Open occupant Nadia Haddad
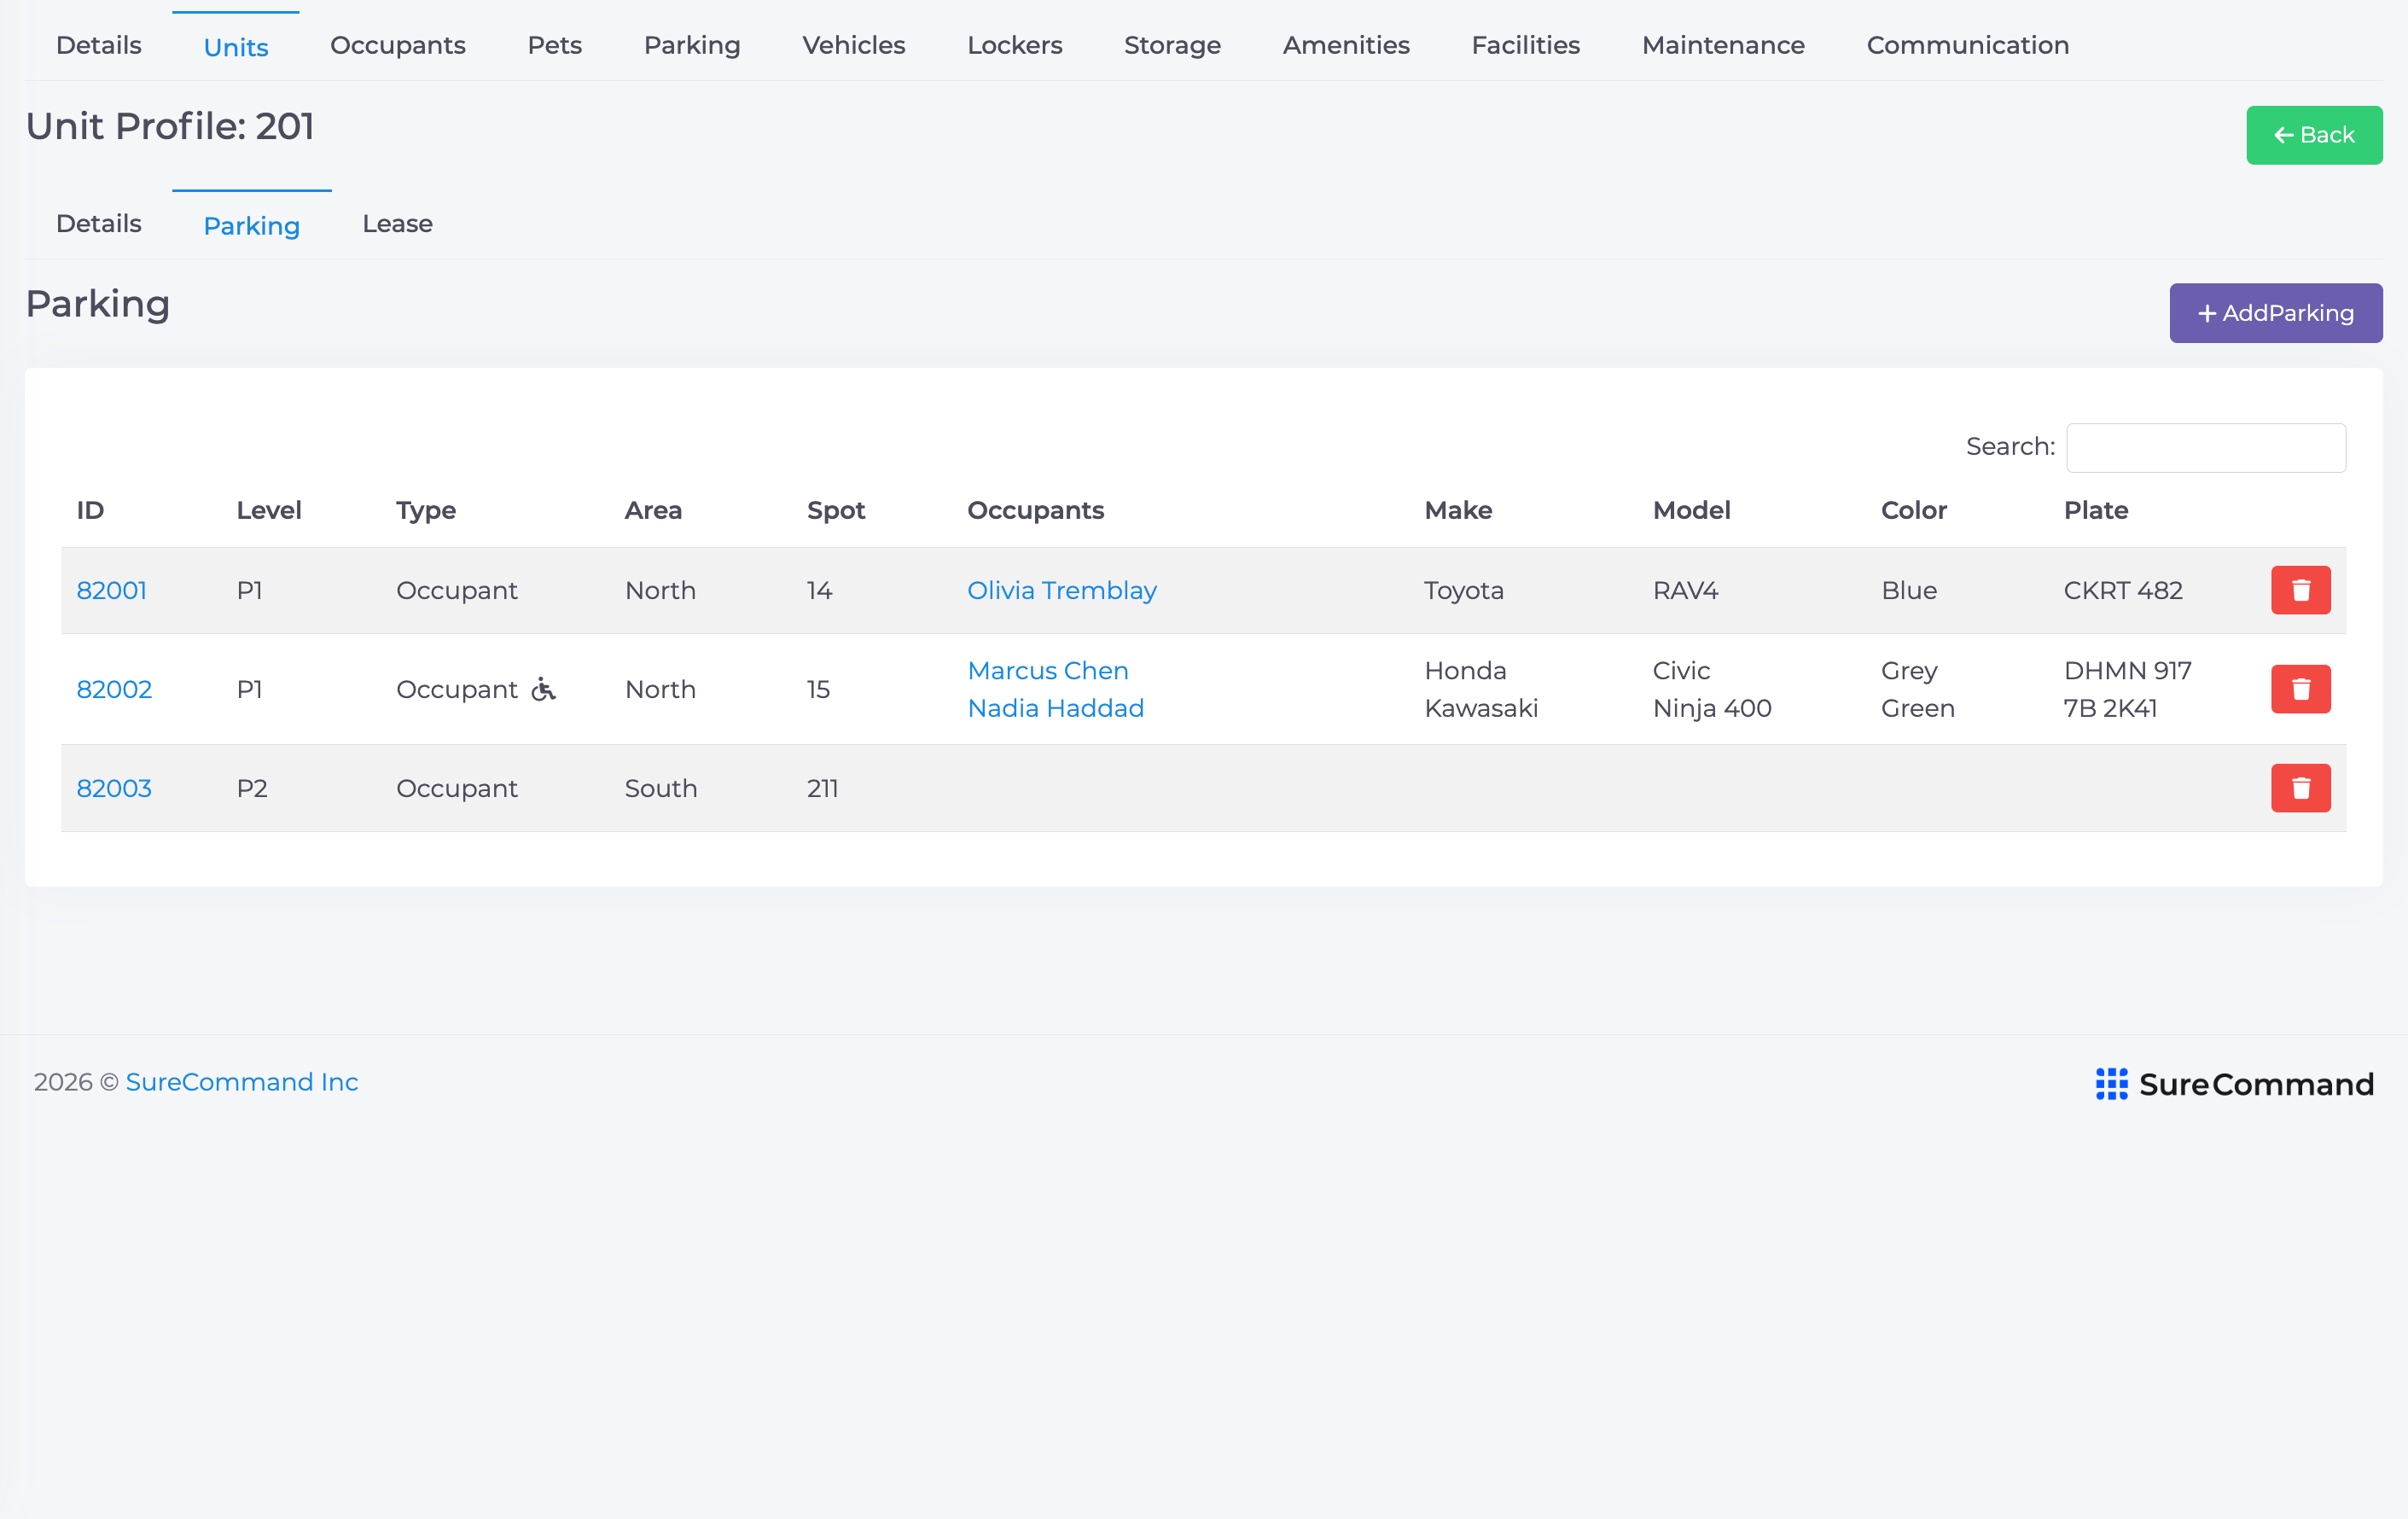Screen dimensions: 2408x1519 (x=1056, y=708)
